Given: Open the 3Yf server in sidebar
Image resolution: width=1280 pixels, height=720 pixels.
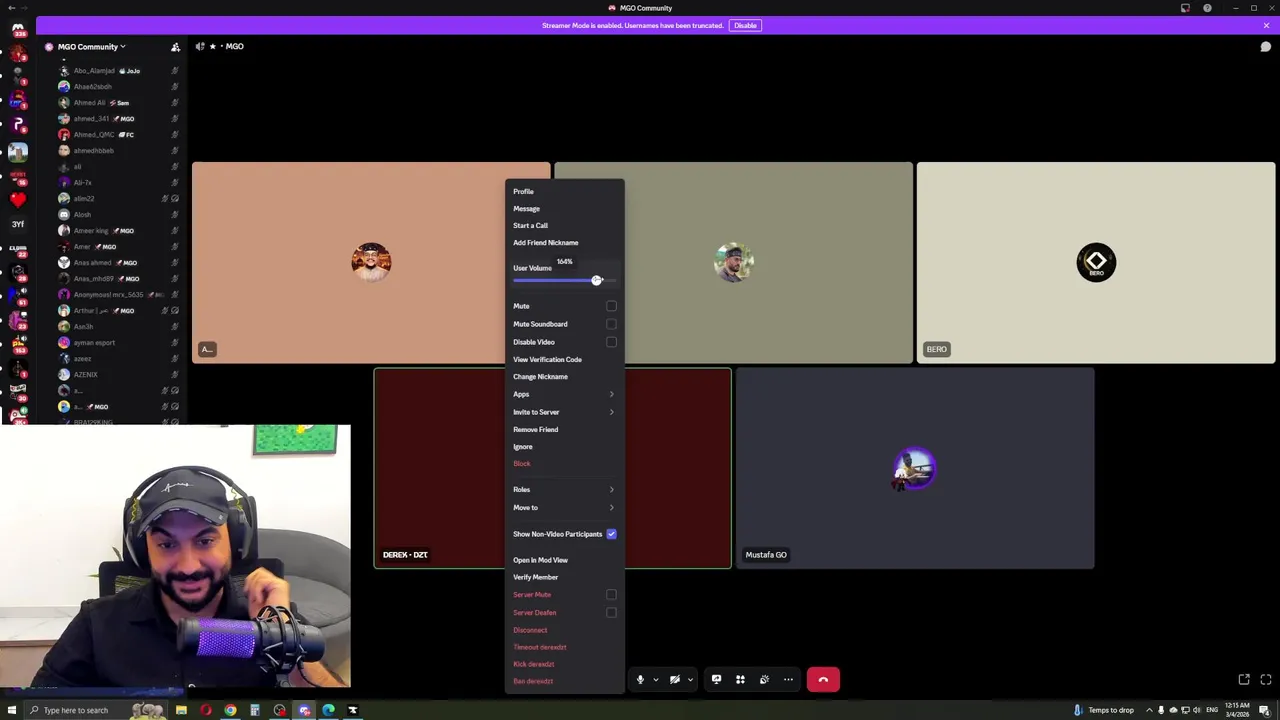Looking at the screenshot, I should (18, 224).
